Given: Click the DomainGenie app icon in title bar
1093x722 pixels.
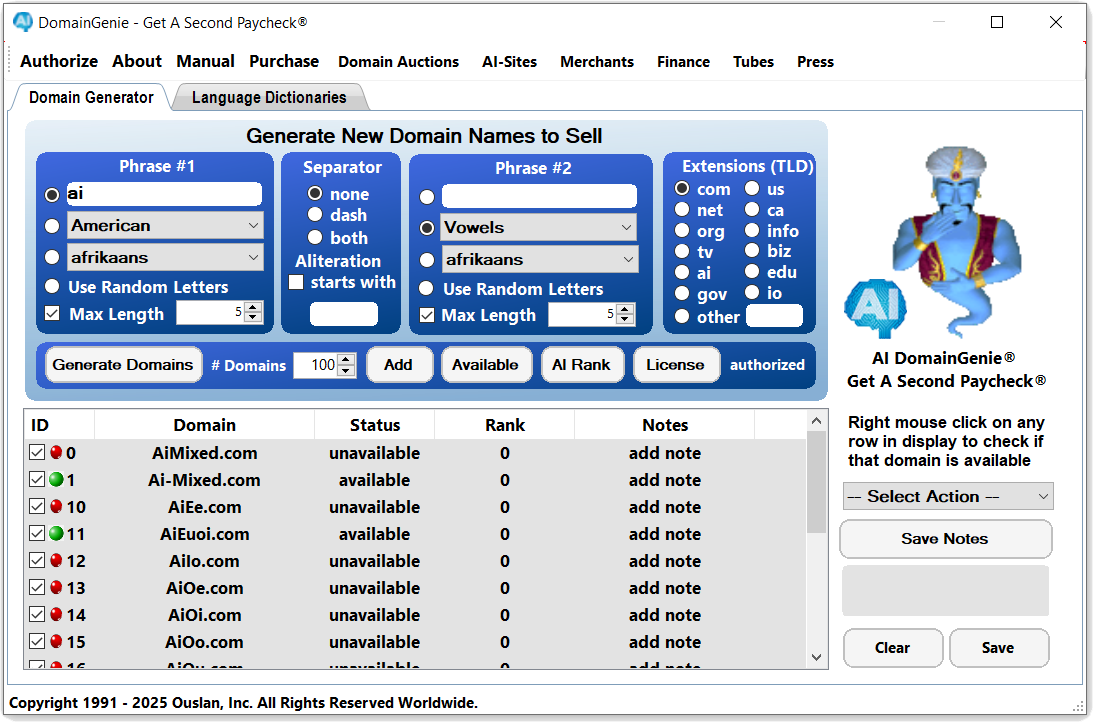Looking at the screenshot, I should click(23, 22).
